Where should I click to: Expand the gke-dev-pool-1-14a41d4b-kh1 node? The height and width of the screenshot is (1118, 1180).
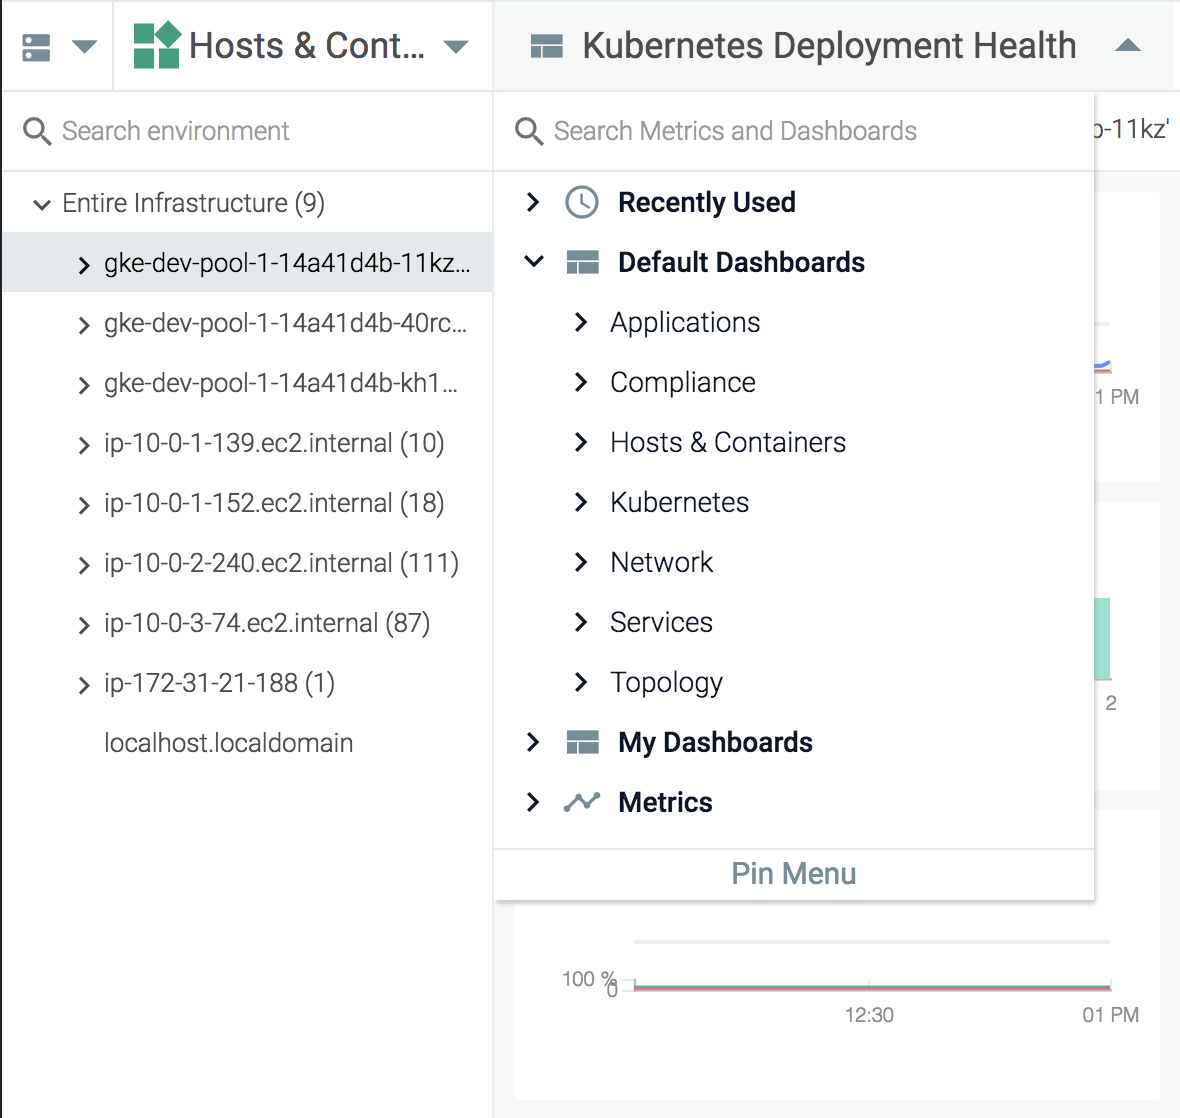coord(84,385)
